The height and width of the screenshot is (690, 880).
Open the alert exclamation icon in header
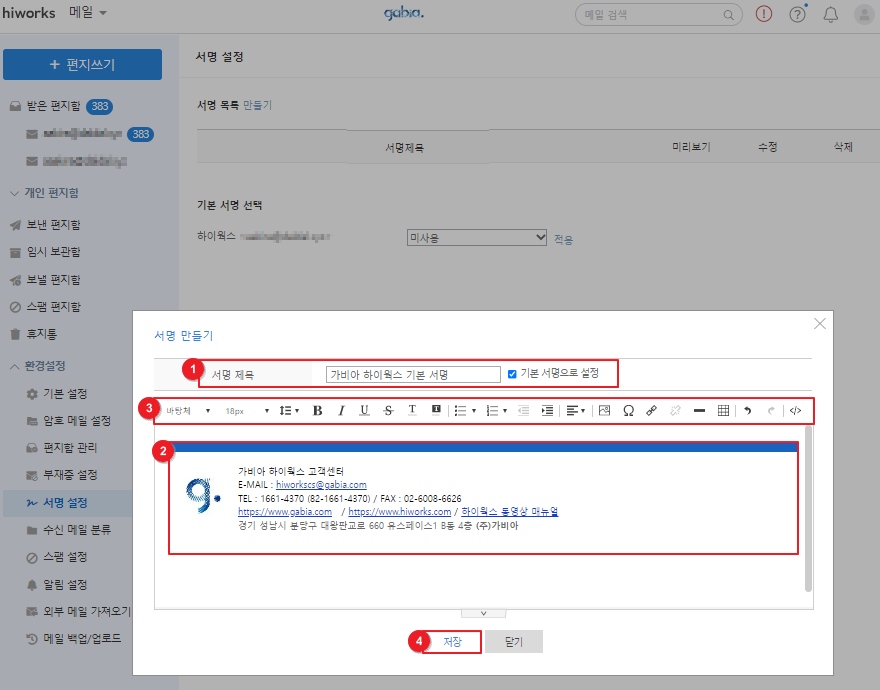764,14
